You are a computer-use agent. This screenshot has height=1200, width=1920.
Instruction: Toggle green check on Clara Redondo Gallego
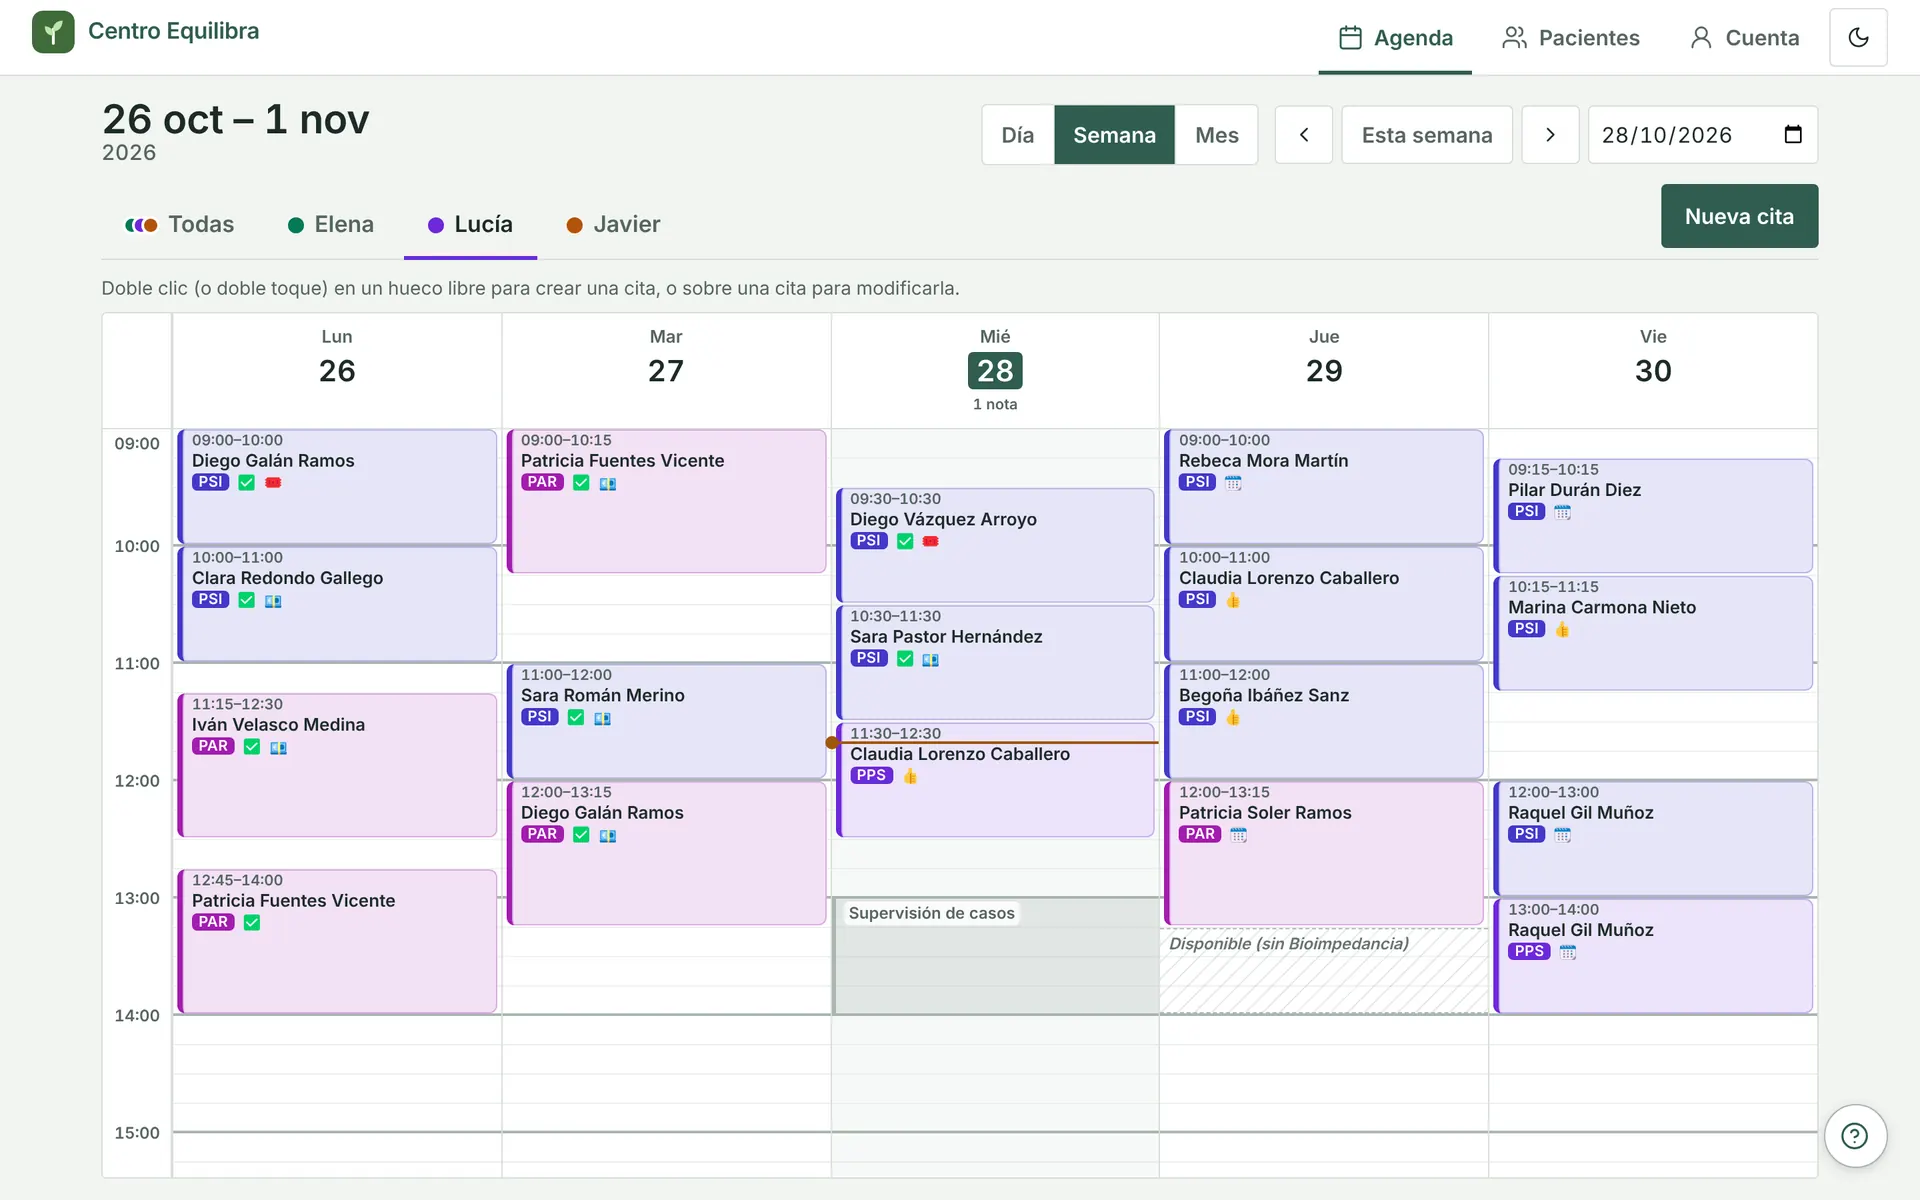[x=247, y=600]
